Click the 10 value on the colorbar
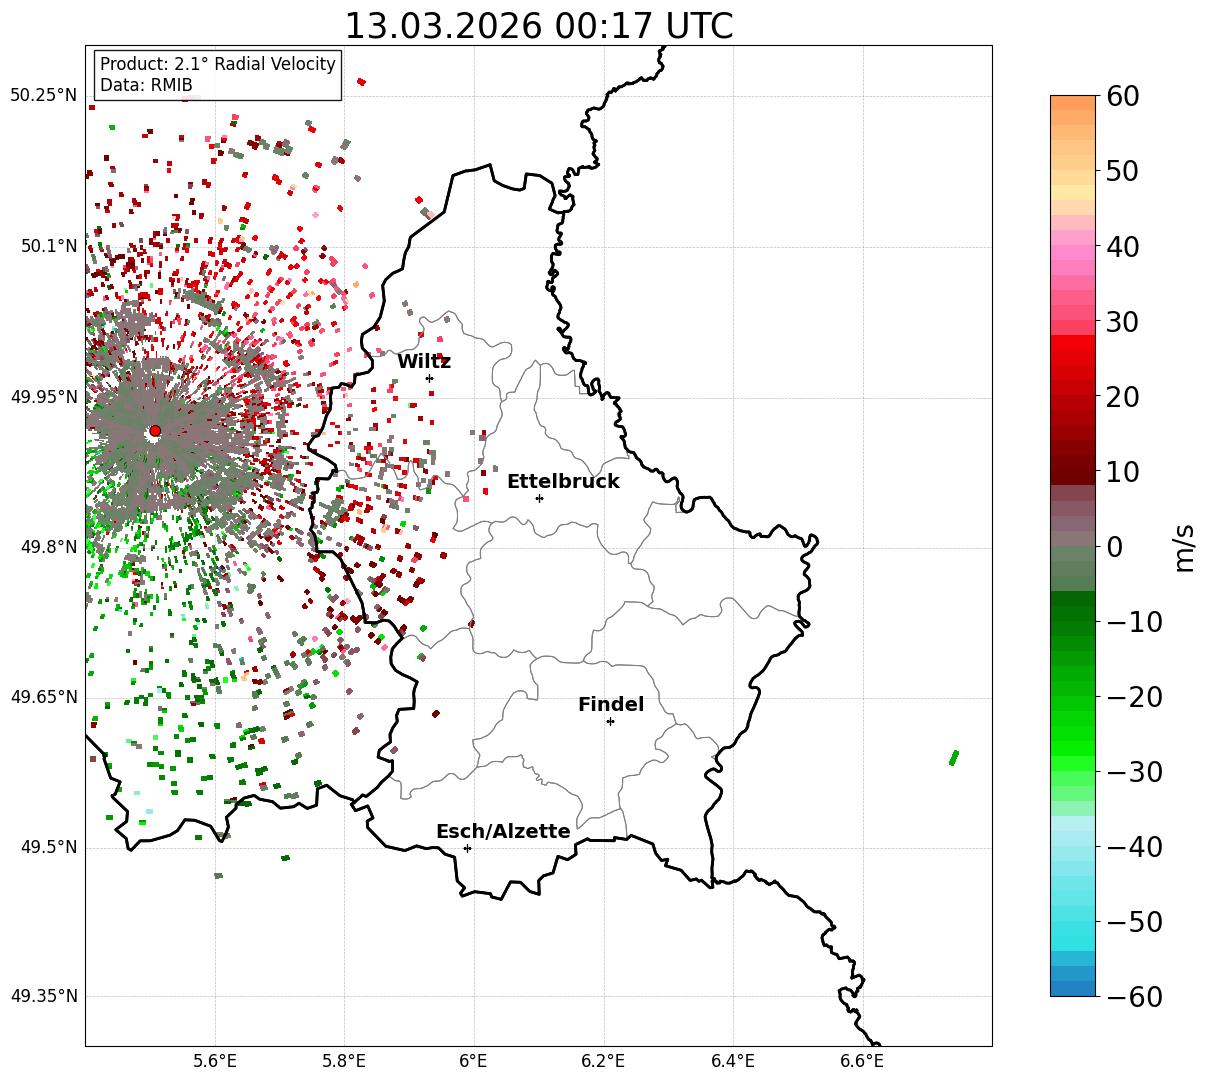 pyautogui.click(x=1122, y=471)
